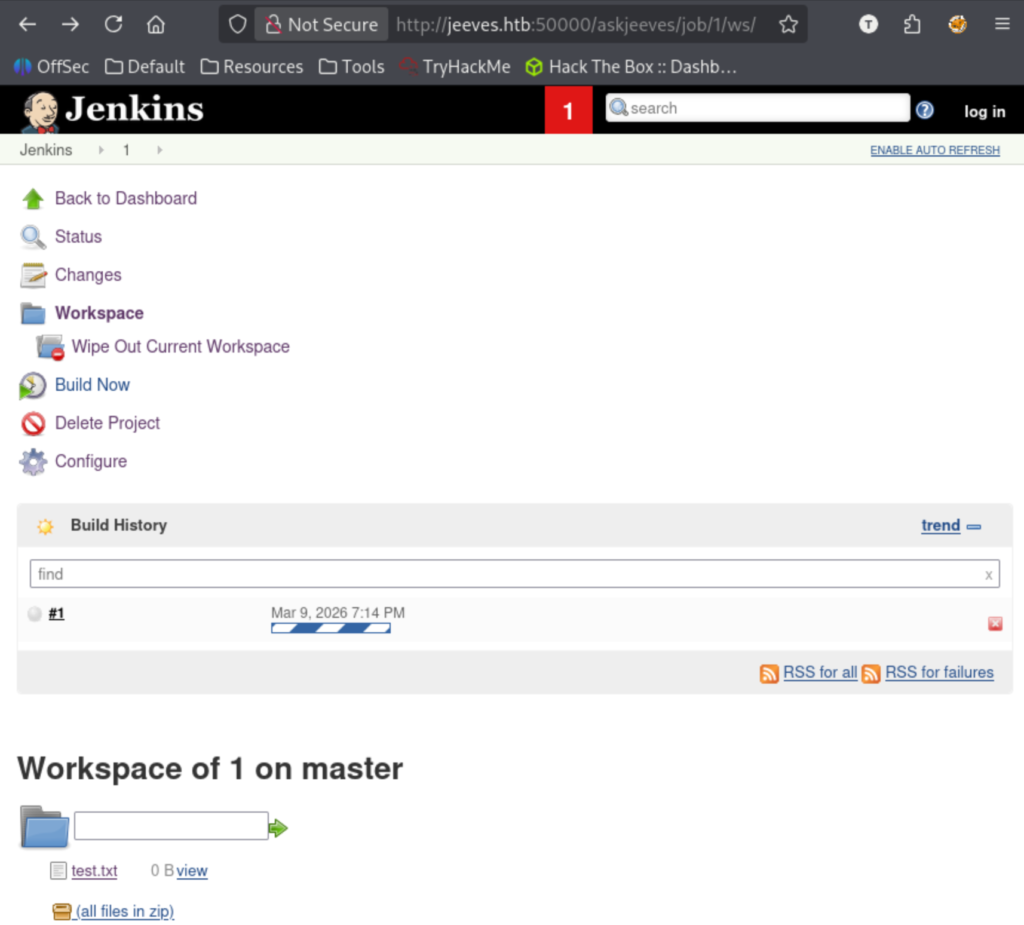
Task: Click the search help question mark icon
Action: (925, 110)
